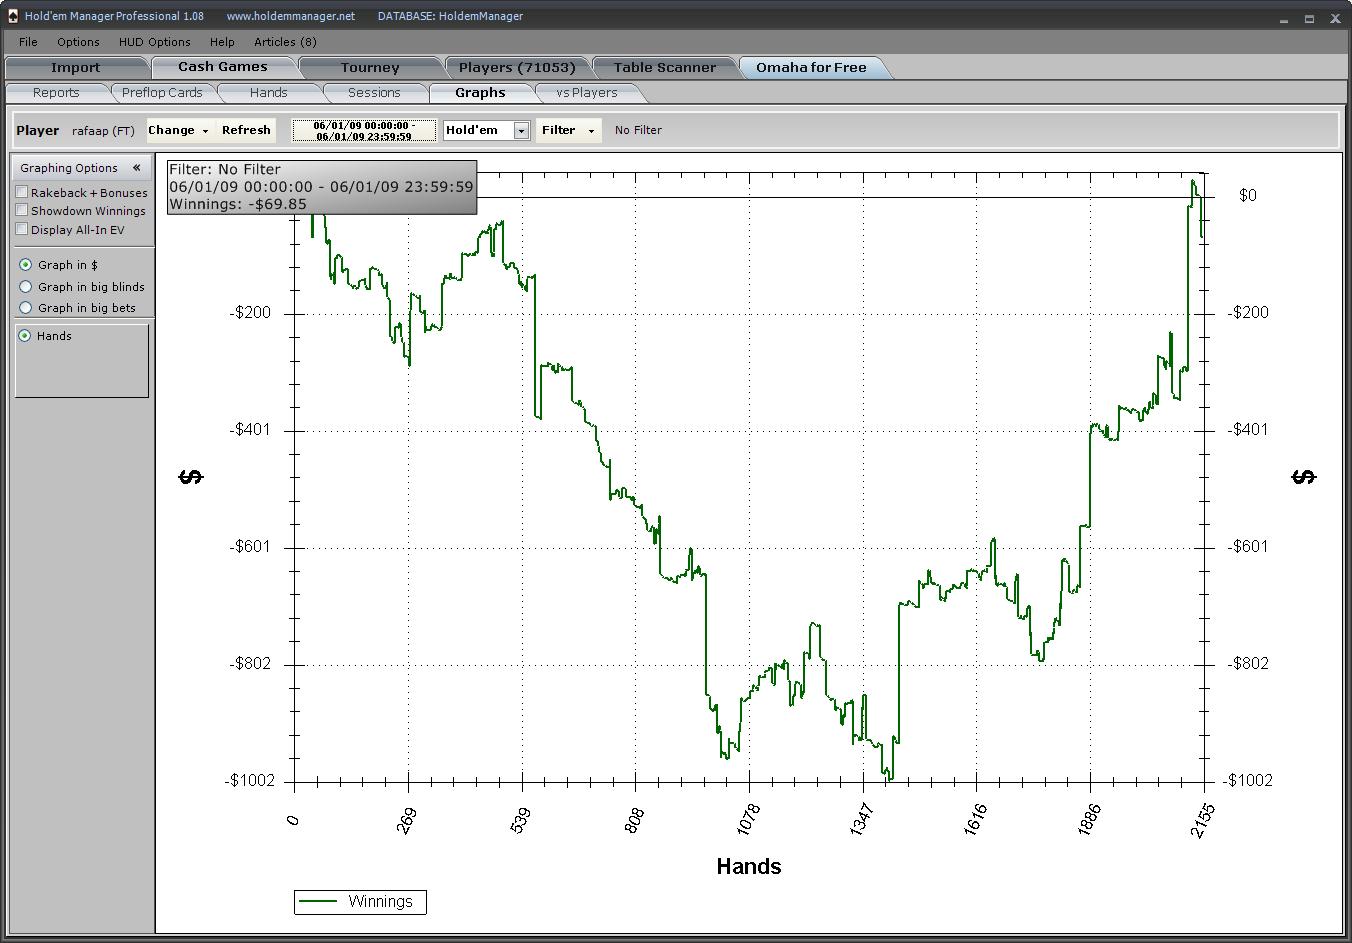Go to the Sessions sub-tab
This screenshot has height=943, width=1352.
(x=374, y=92)
